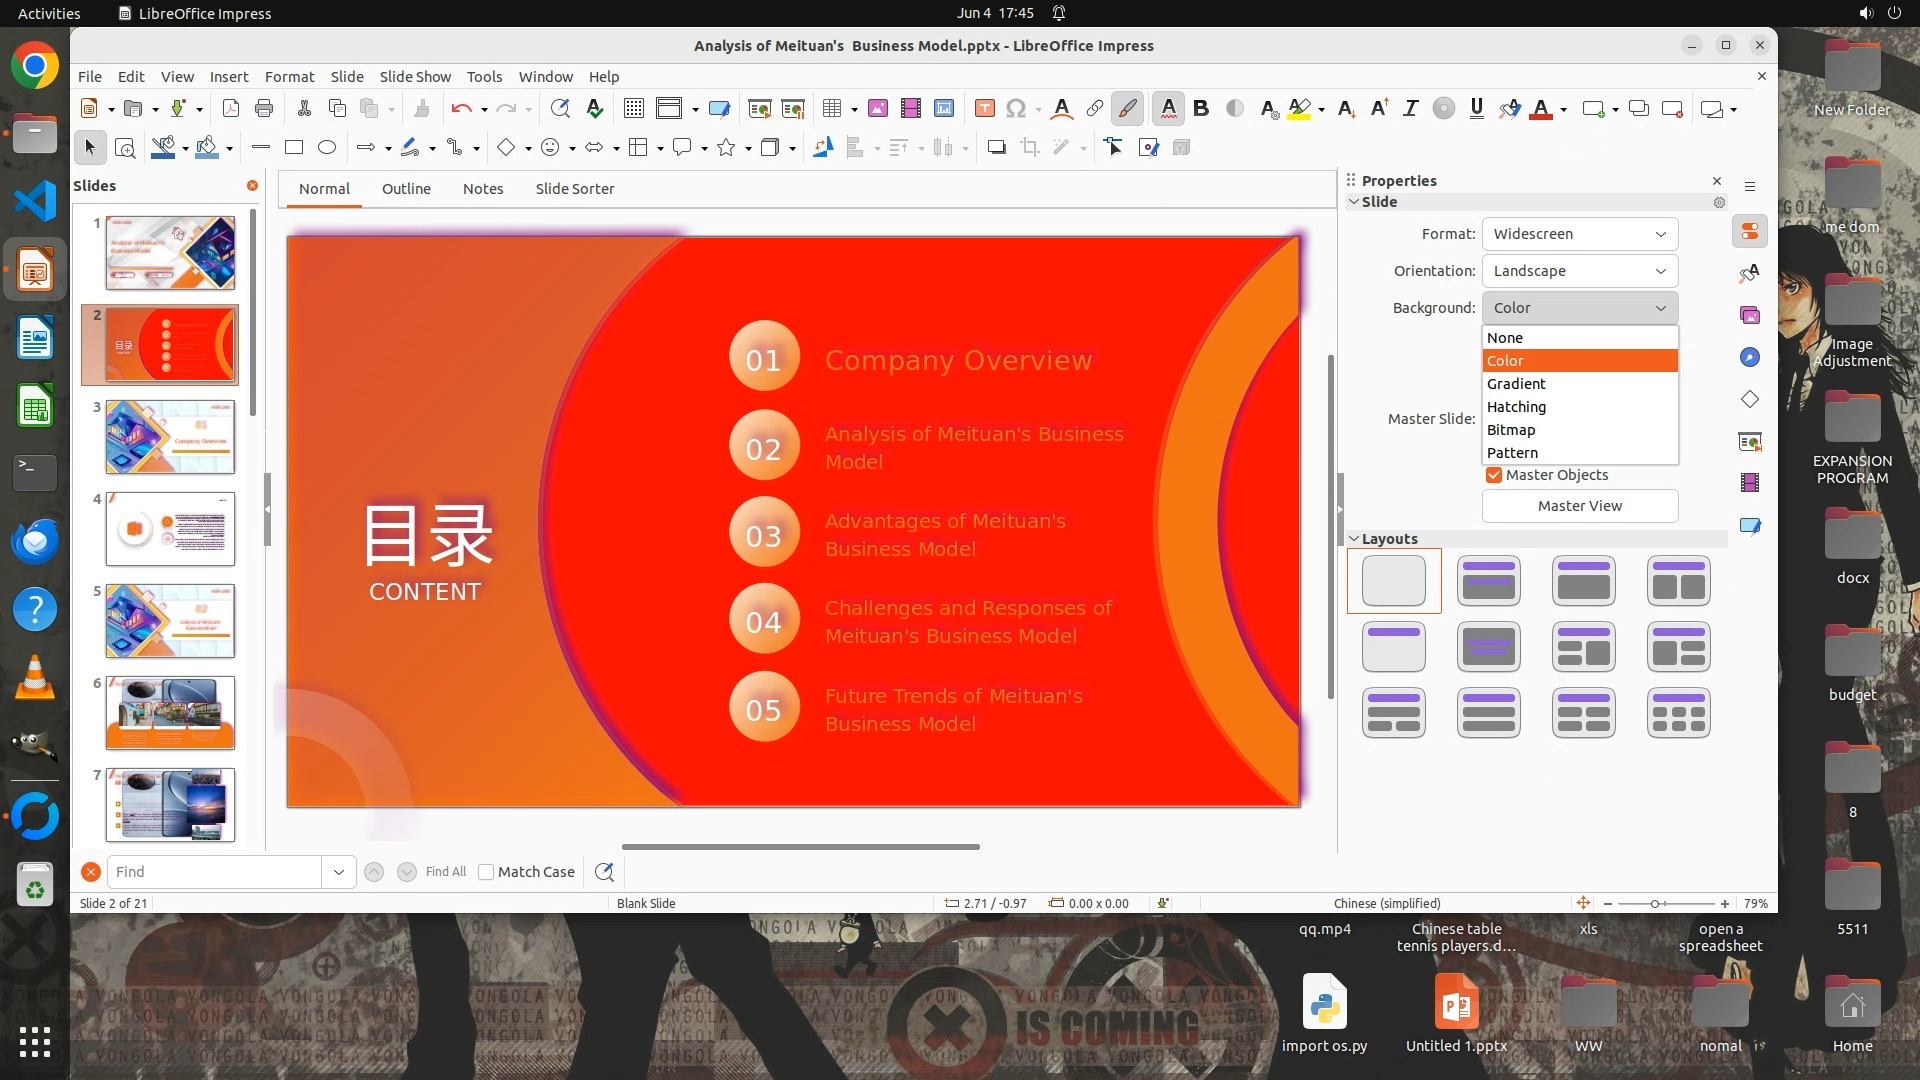Open the Gallery sidebar panel icon

click(1750, 315)
